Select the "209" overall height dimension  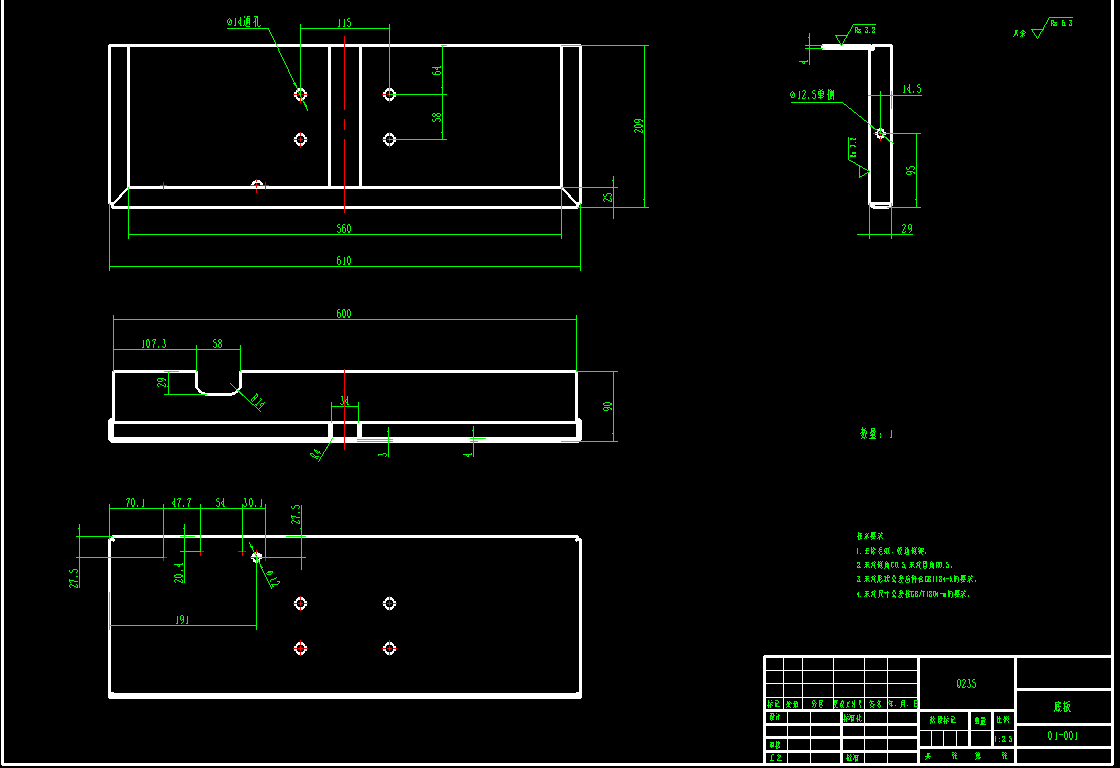tap(639, 126)
